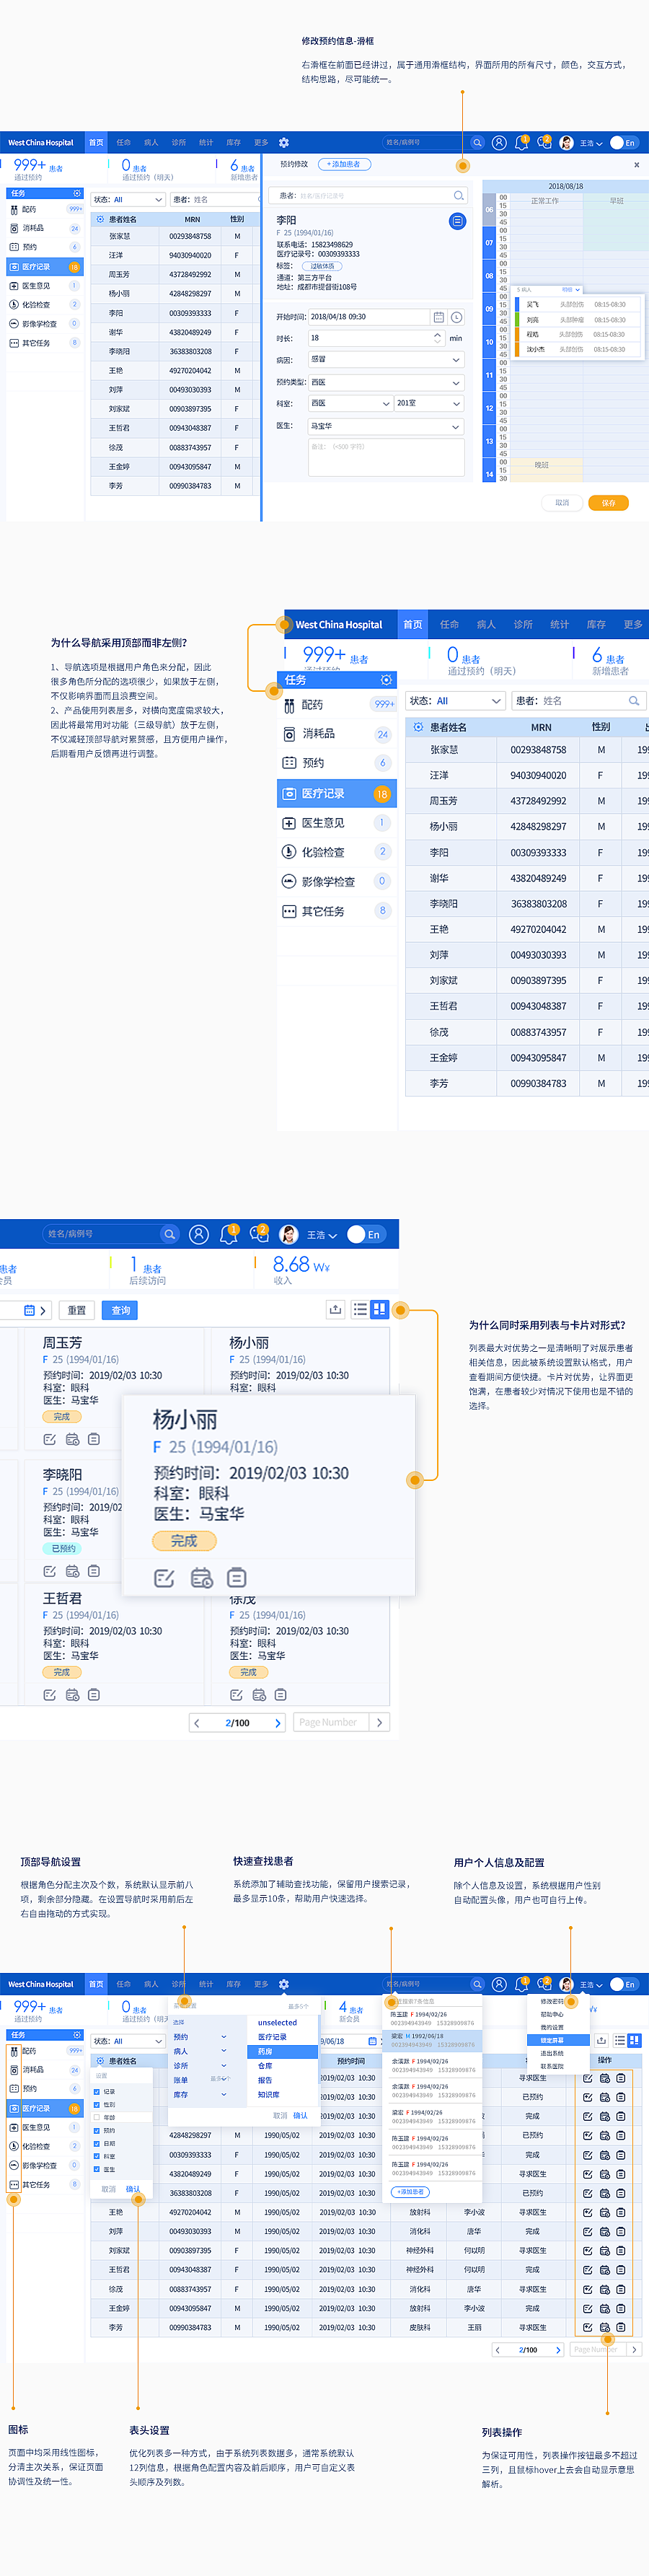Image resolution: width=649 pixels, height=2576 pixels.
Task: Open 消耗品 in the enlarged sidebar
Action: (x=337, y=734)
